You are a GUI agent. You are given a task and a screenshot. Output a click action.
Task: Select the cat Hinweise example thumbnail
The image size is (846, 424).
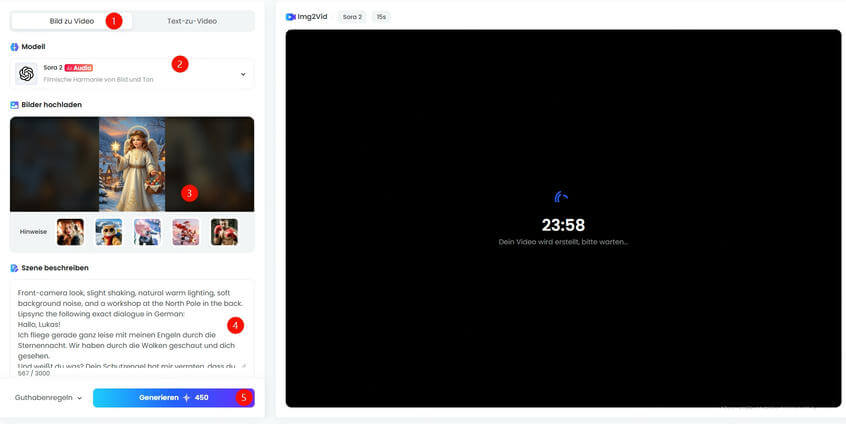[109, 232]
